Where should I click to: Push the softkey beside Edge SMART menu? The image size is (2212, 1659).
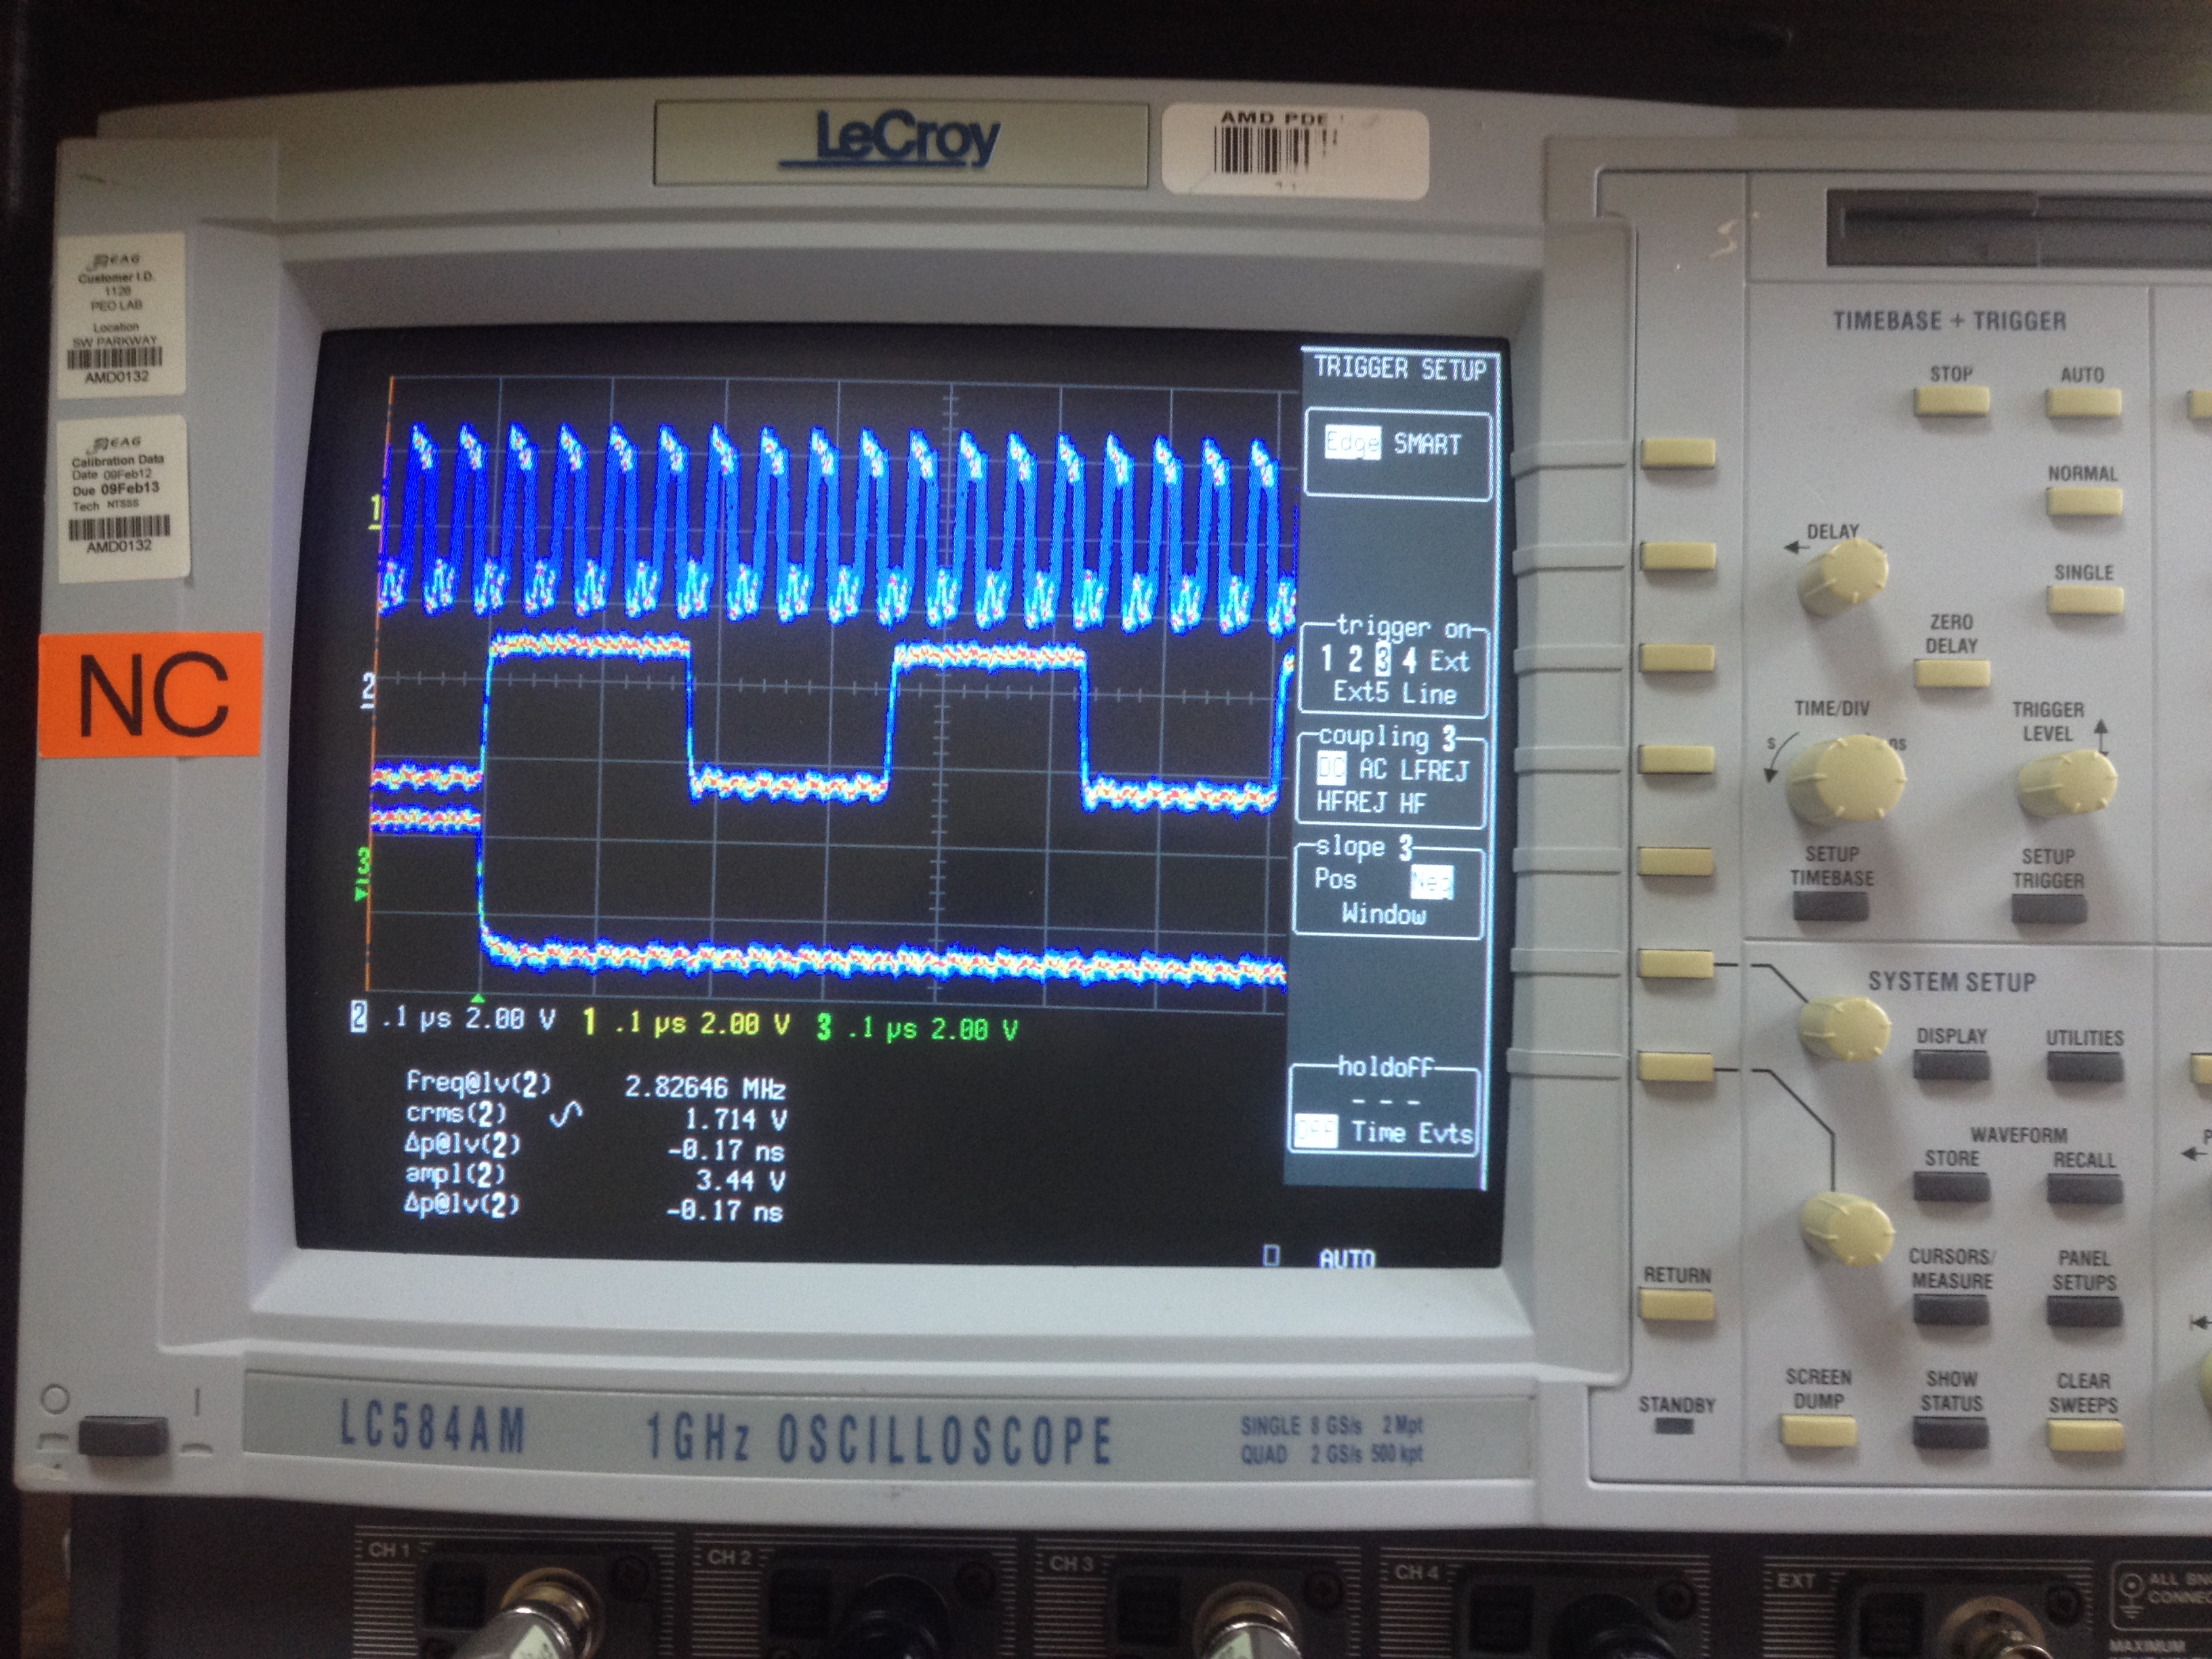point(1678,453)
